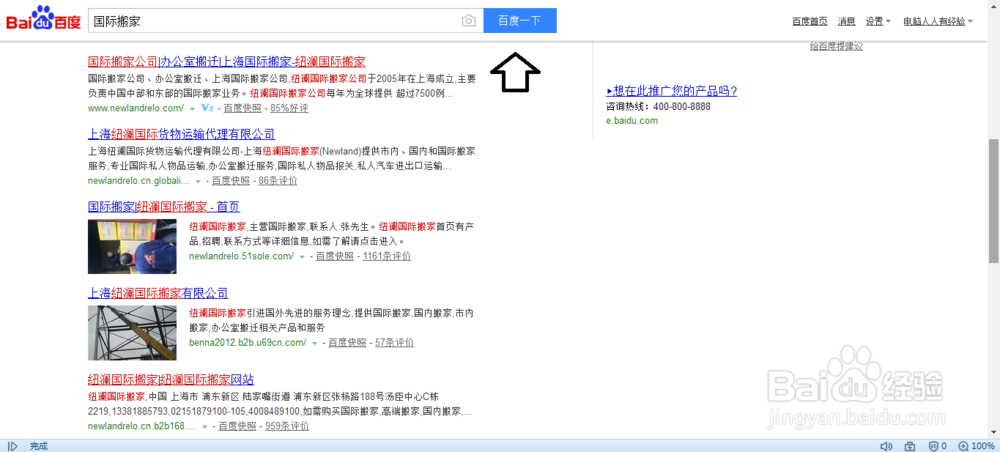This screenshot has width=1000, height=452.
Task: Focus the search field containing 国际搬家
Action: [274, 21]
